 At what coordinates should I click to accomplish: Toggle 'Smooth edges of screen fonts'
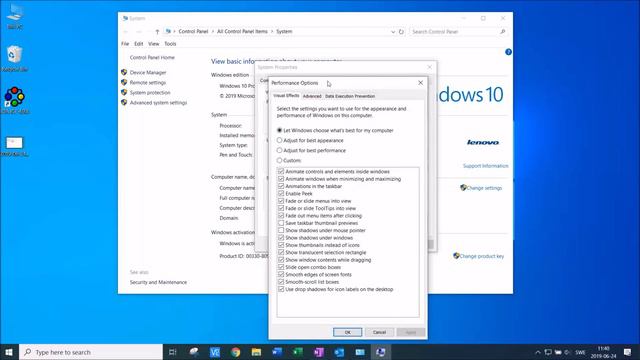(281, 274)
